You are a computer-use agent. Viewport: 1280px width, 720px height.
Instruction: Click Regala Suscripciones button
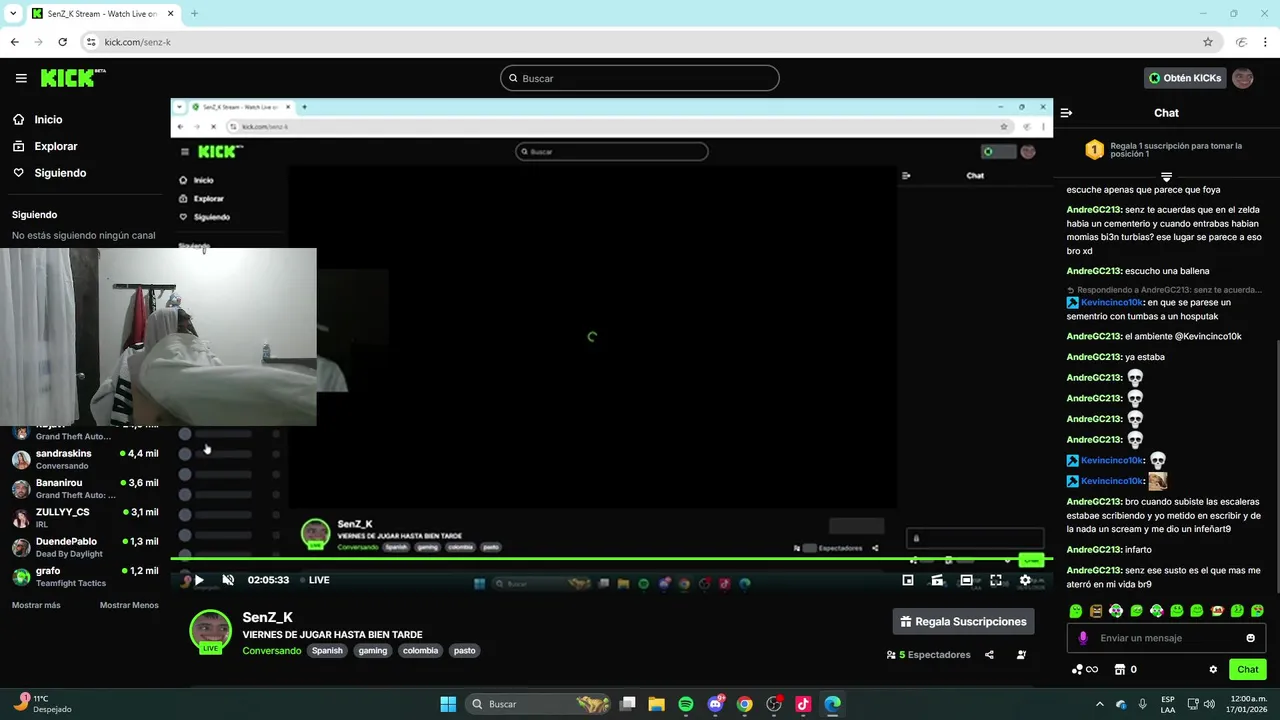(x=963, y=621)
